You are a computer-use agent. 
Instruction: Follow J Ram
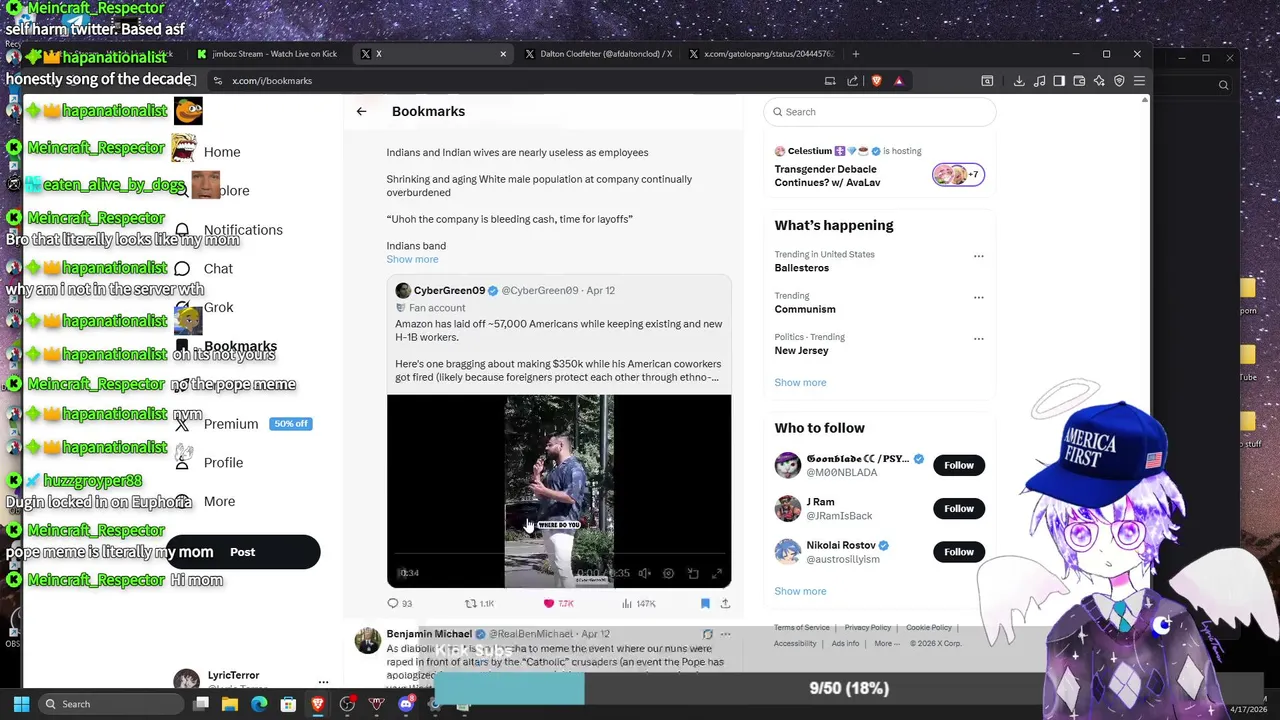959,508
